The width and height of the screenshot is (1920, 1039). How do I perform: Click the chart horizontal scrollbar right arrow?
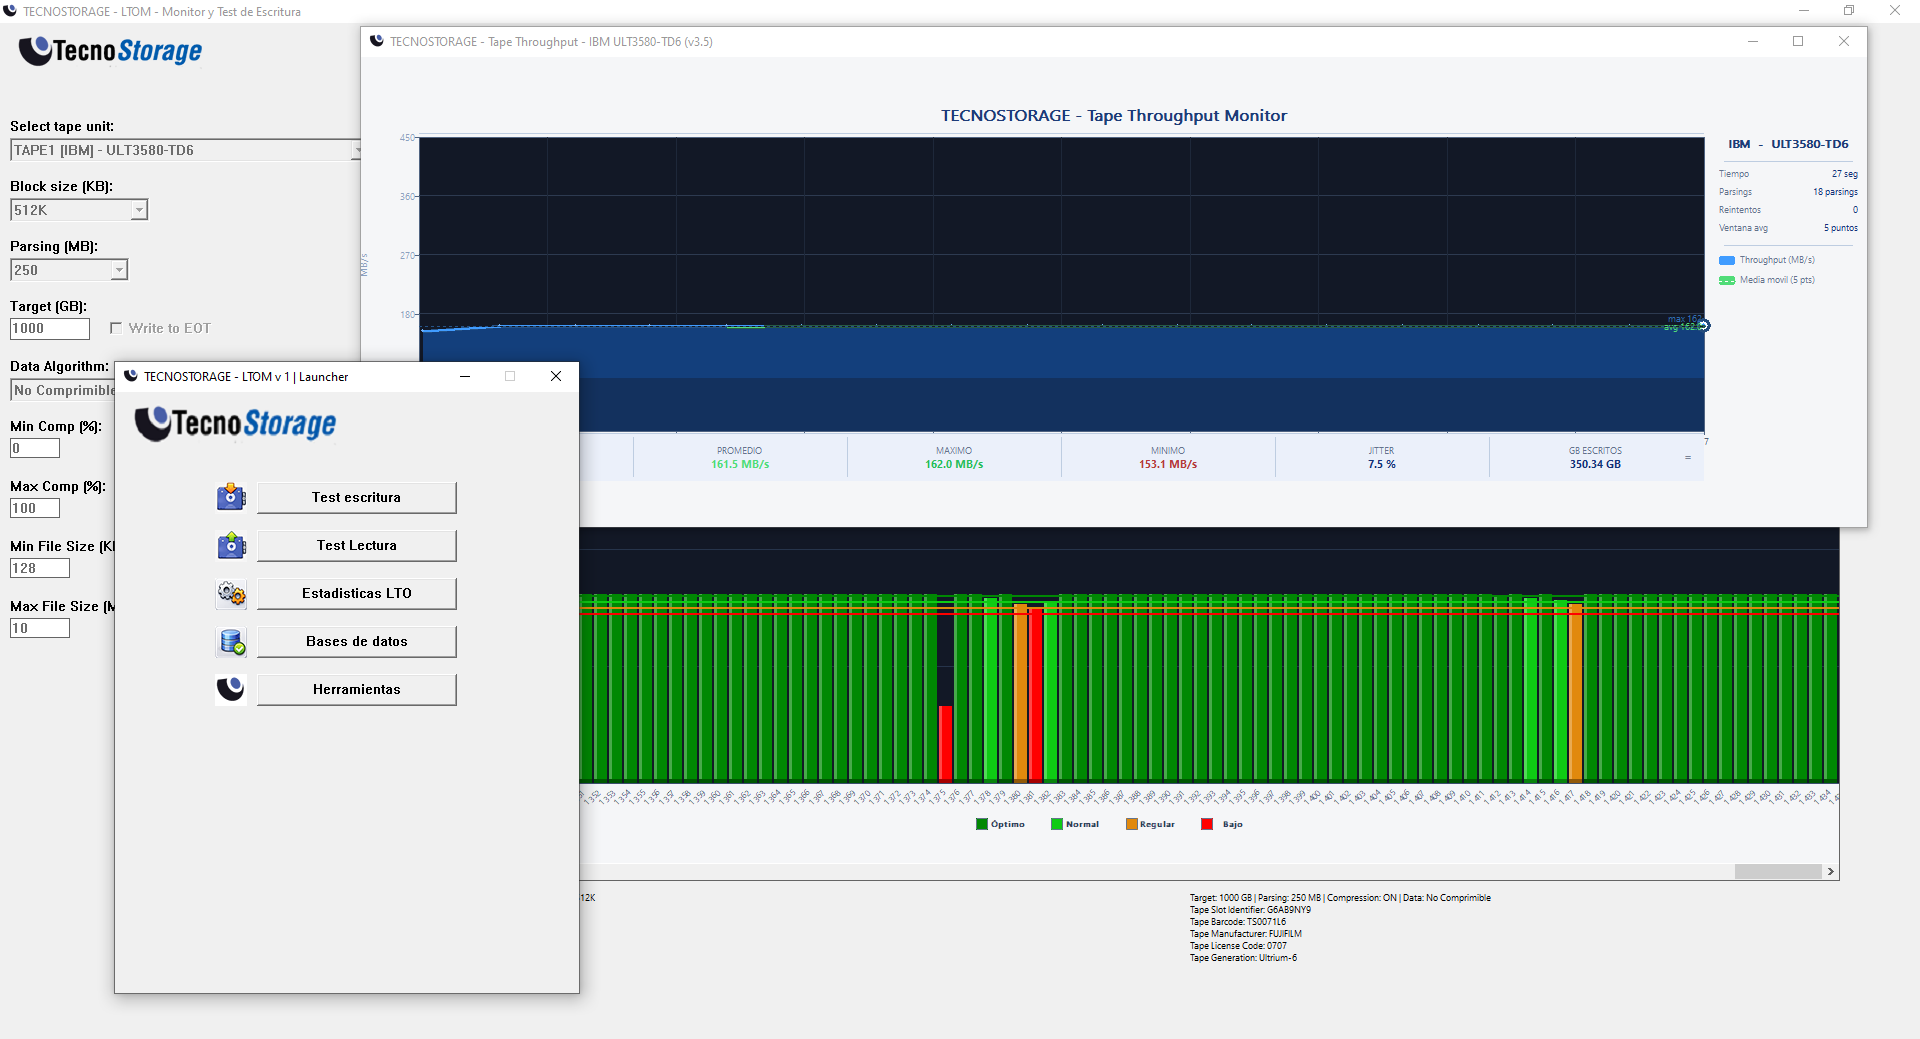pyautogui.click(x=1830, y=871)
